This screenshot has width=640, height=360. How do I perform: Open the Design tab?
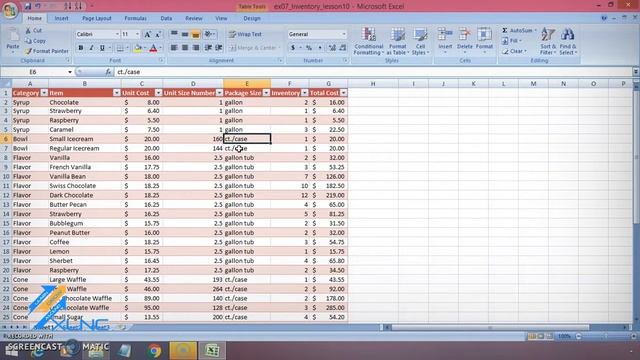tap(252, 18)
